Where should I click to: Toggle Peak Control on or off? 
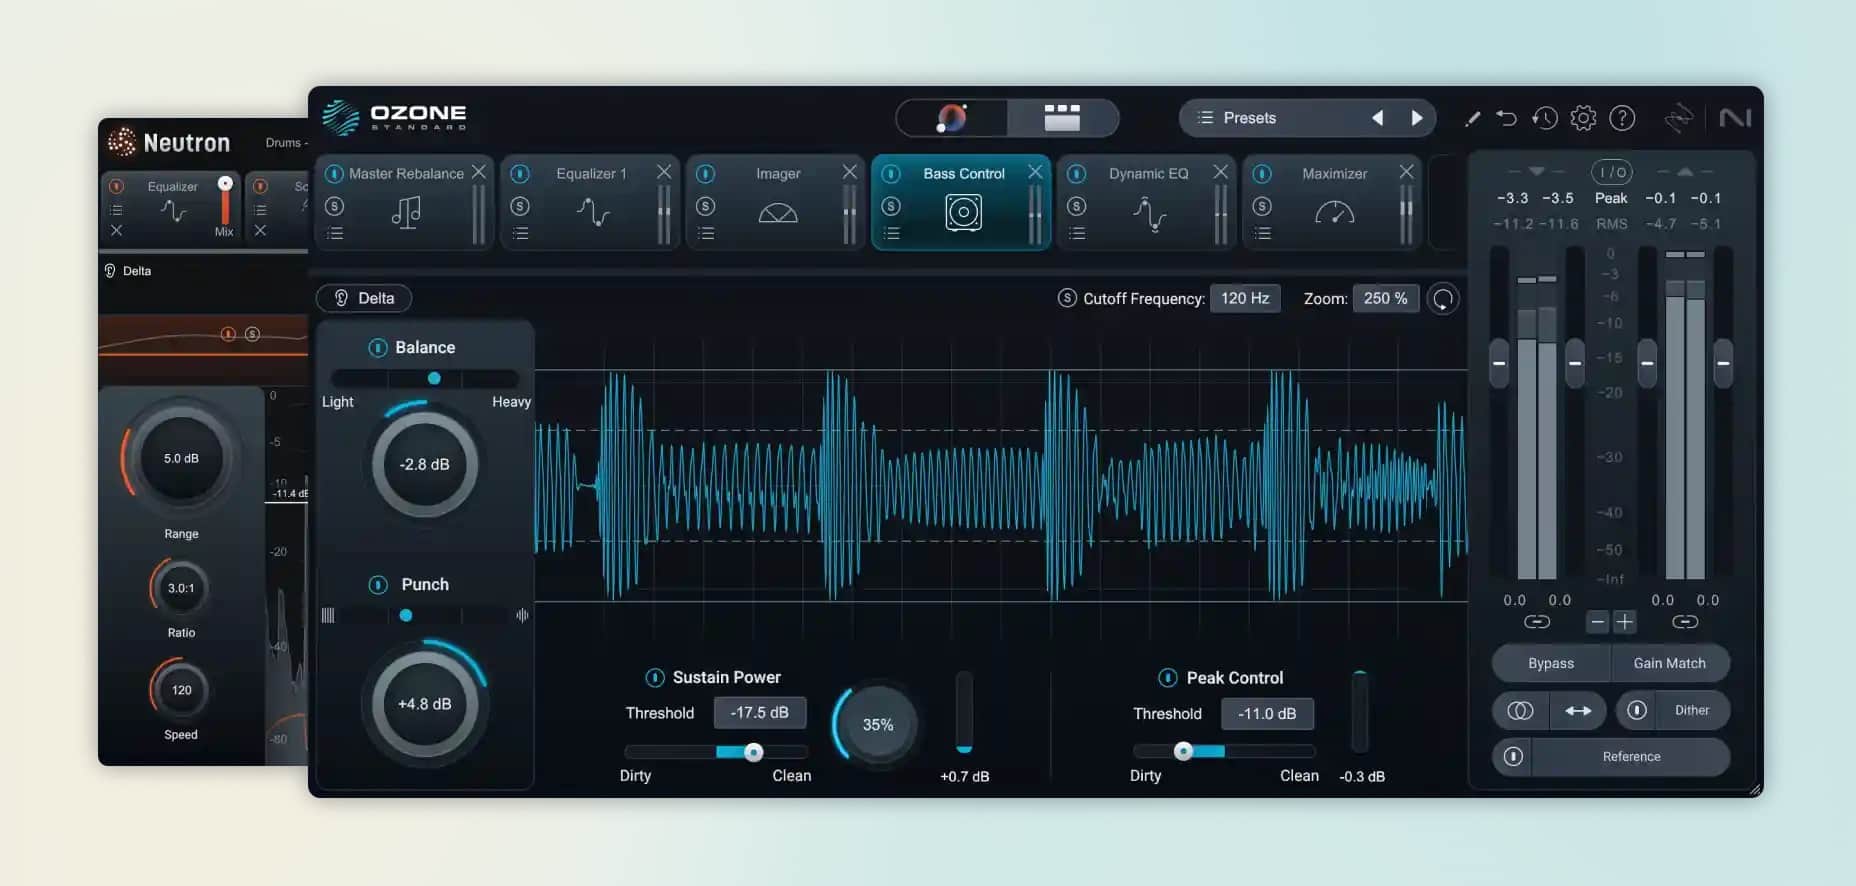point(1168,678)
